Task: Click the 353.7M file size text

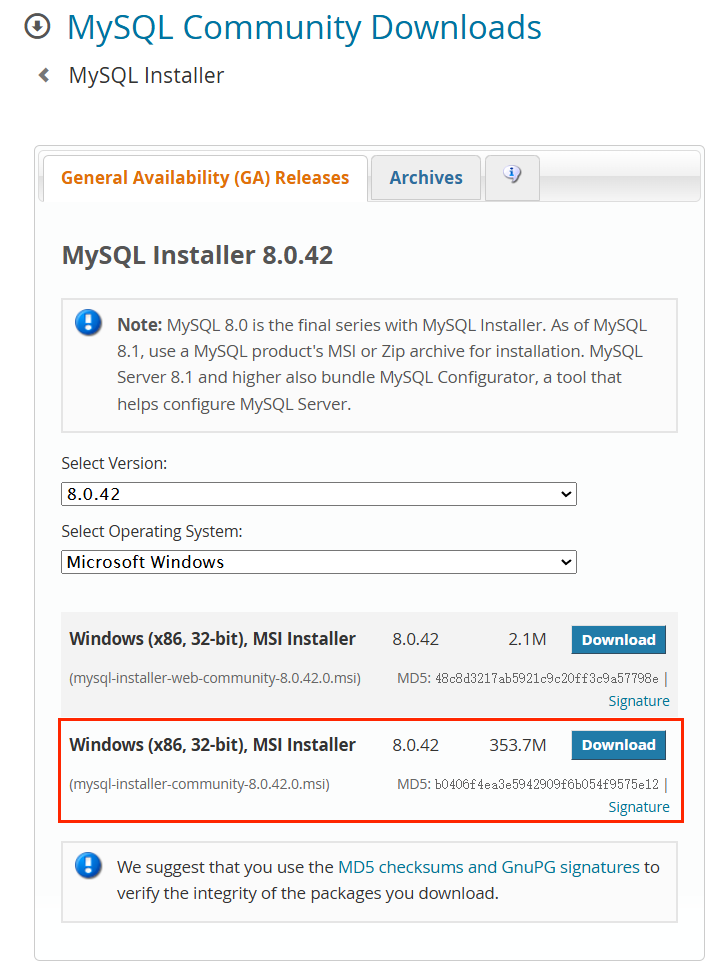Action: tap(518, 745)
